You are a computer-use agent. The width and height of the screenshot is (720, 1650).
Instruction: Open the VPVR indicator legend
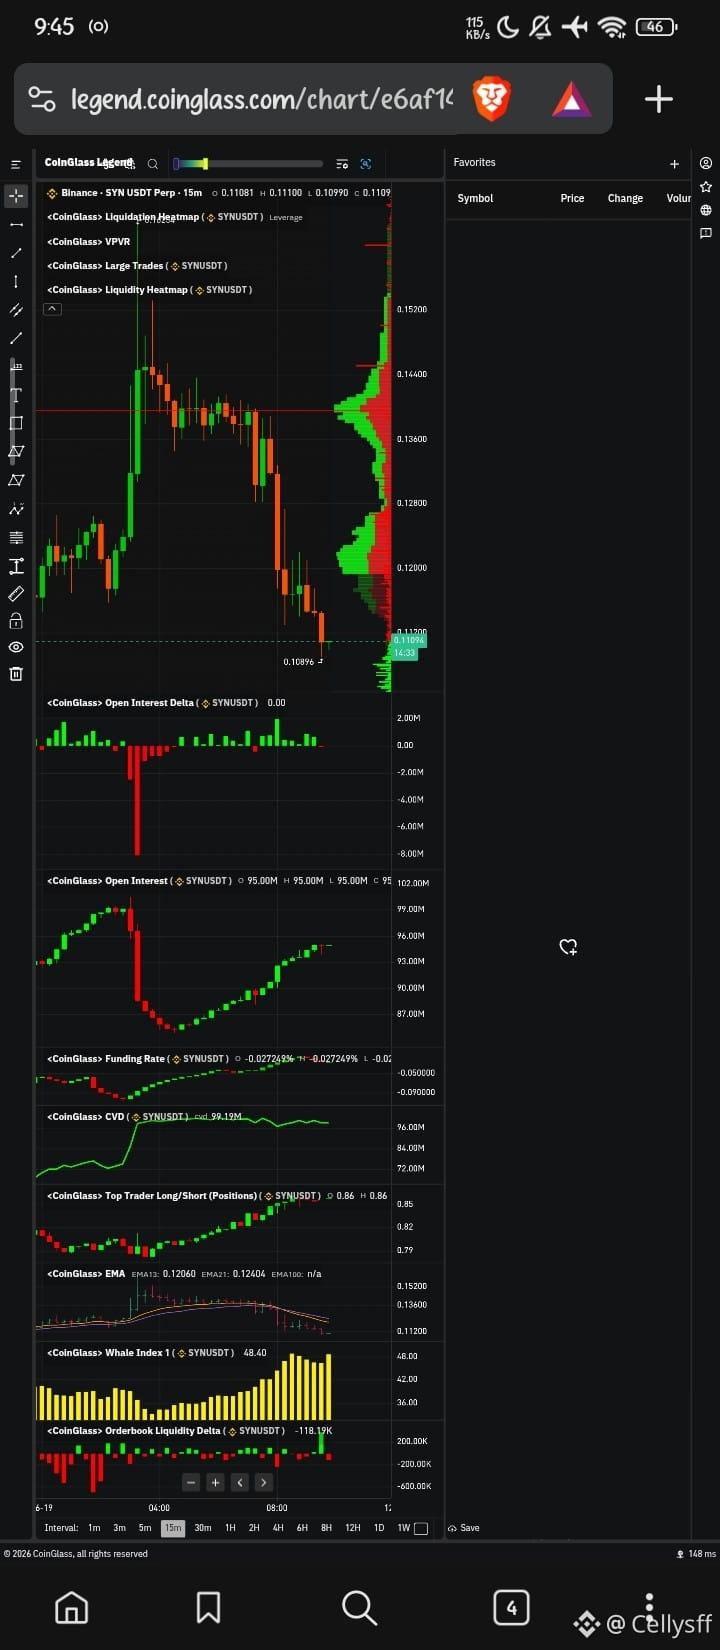pyautogui.click(x=88, y=241)
